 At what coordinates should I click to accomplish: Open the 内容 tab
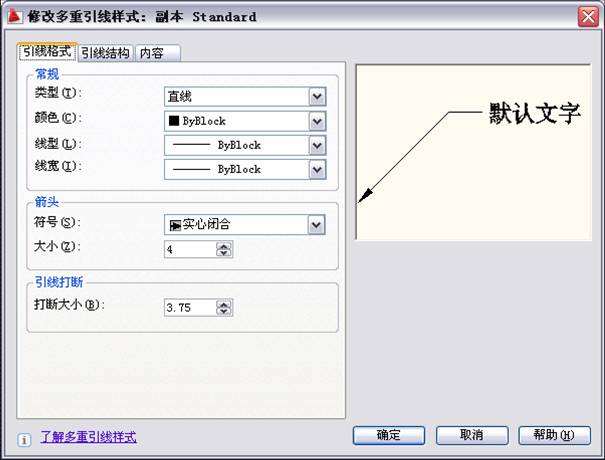click(x=158, y=53)
